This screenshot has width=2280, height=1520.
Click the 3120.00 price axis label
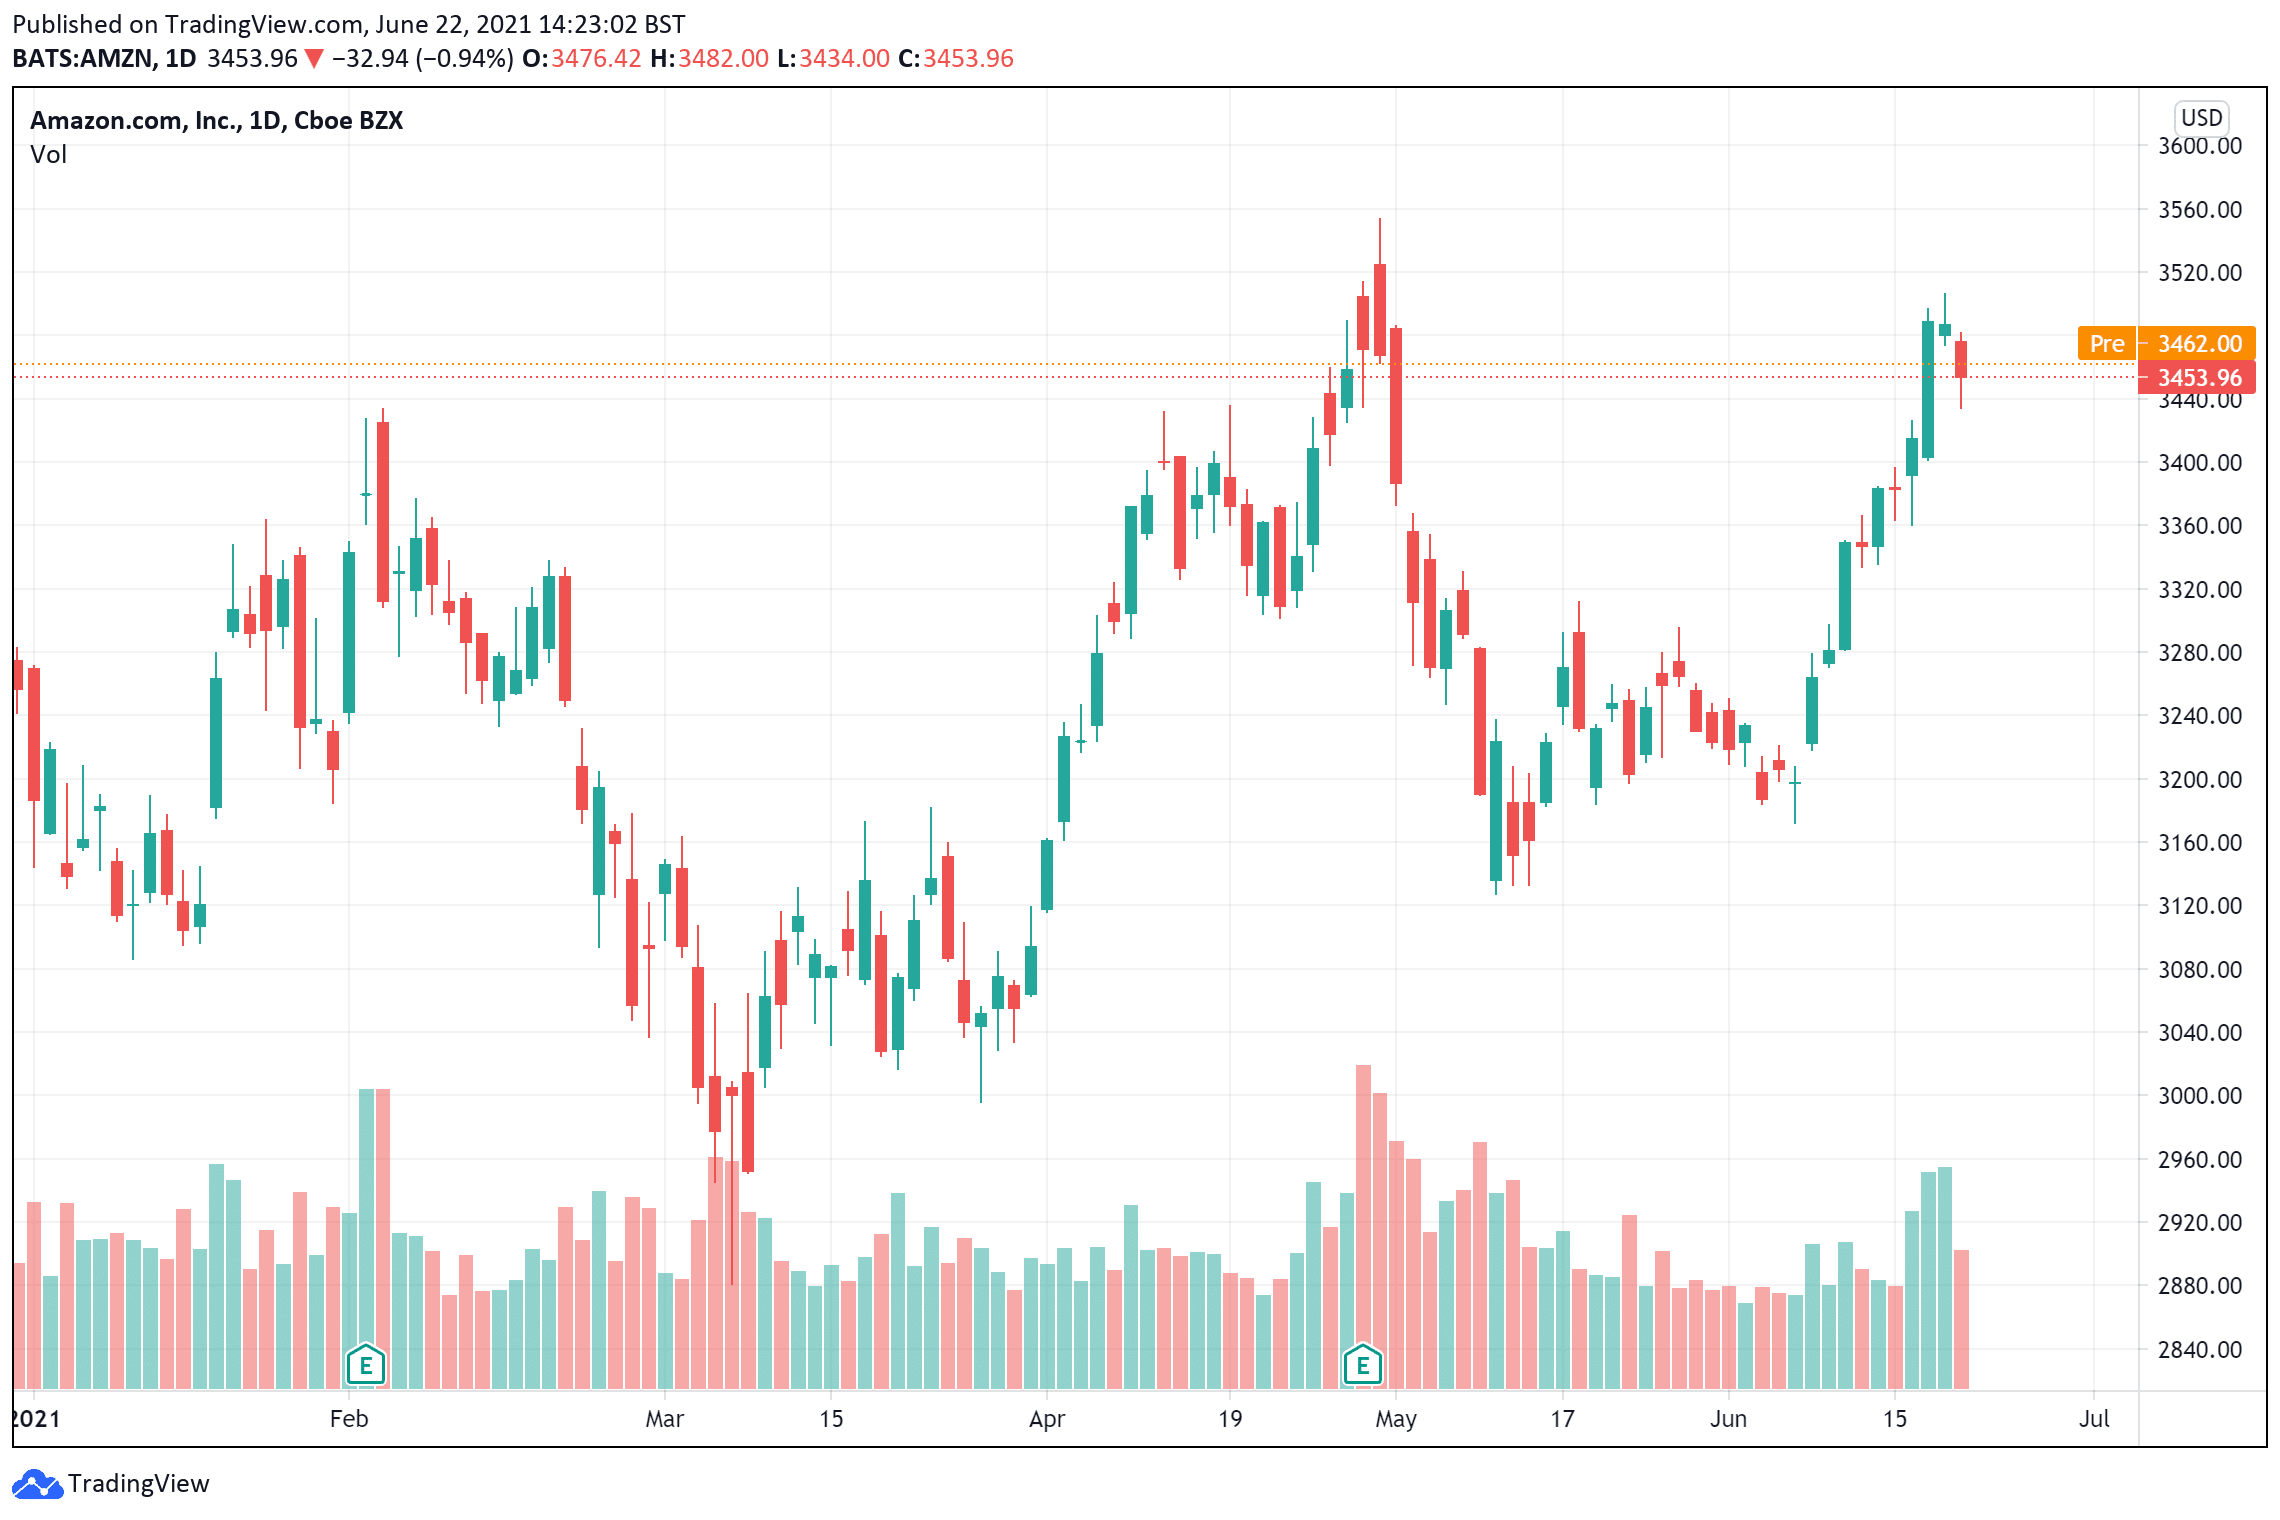[2200, 906]
